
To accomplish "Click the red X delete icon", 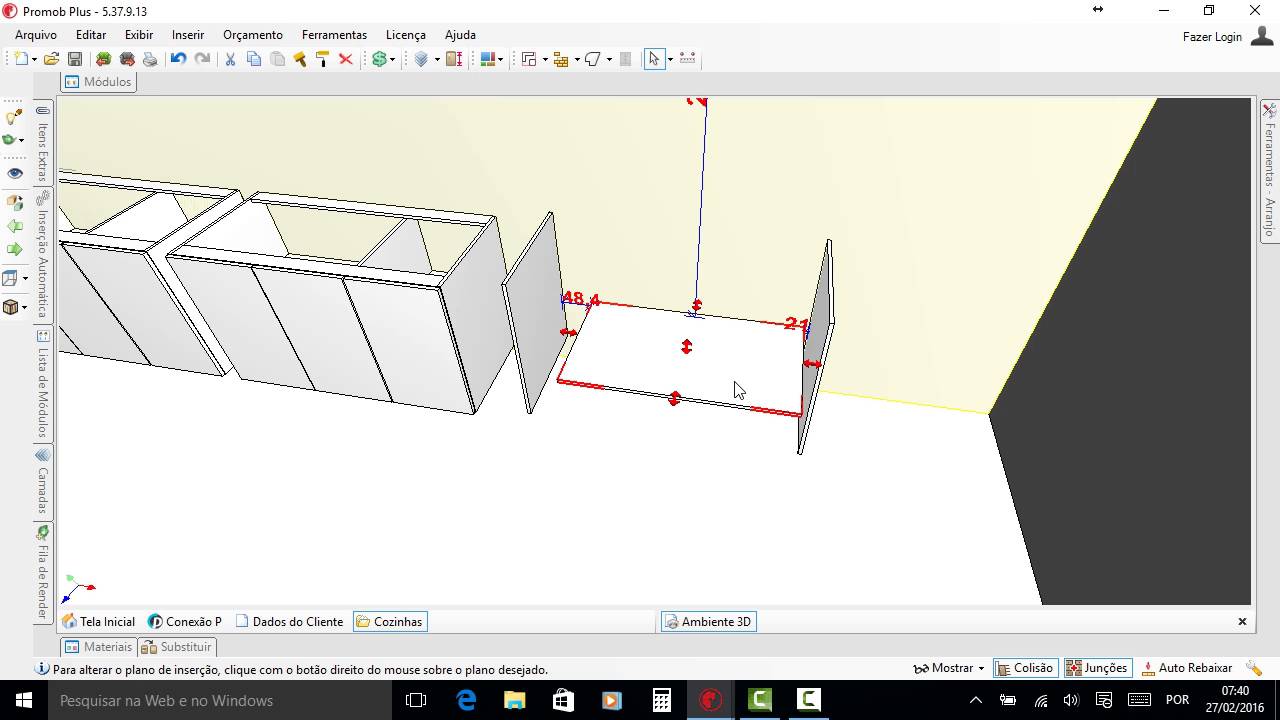I will pyautogui.click(x=346, y=59).
